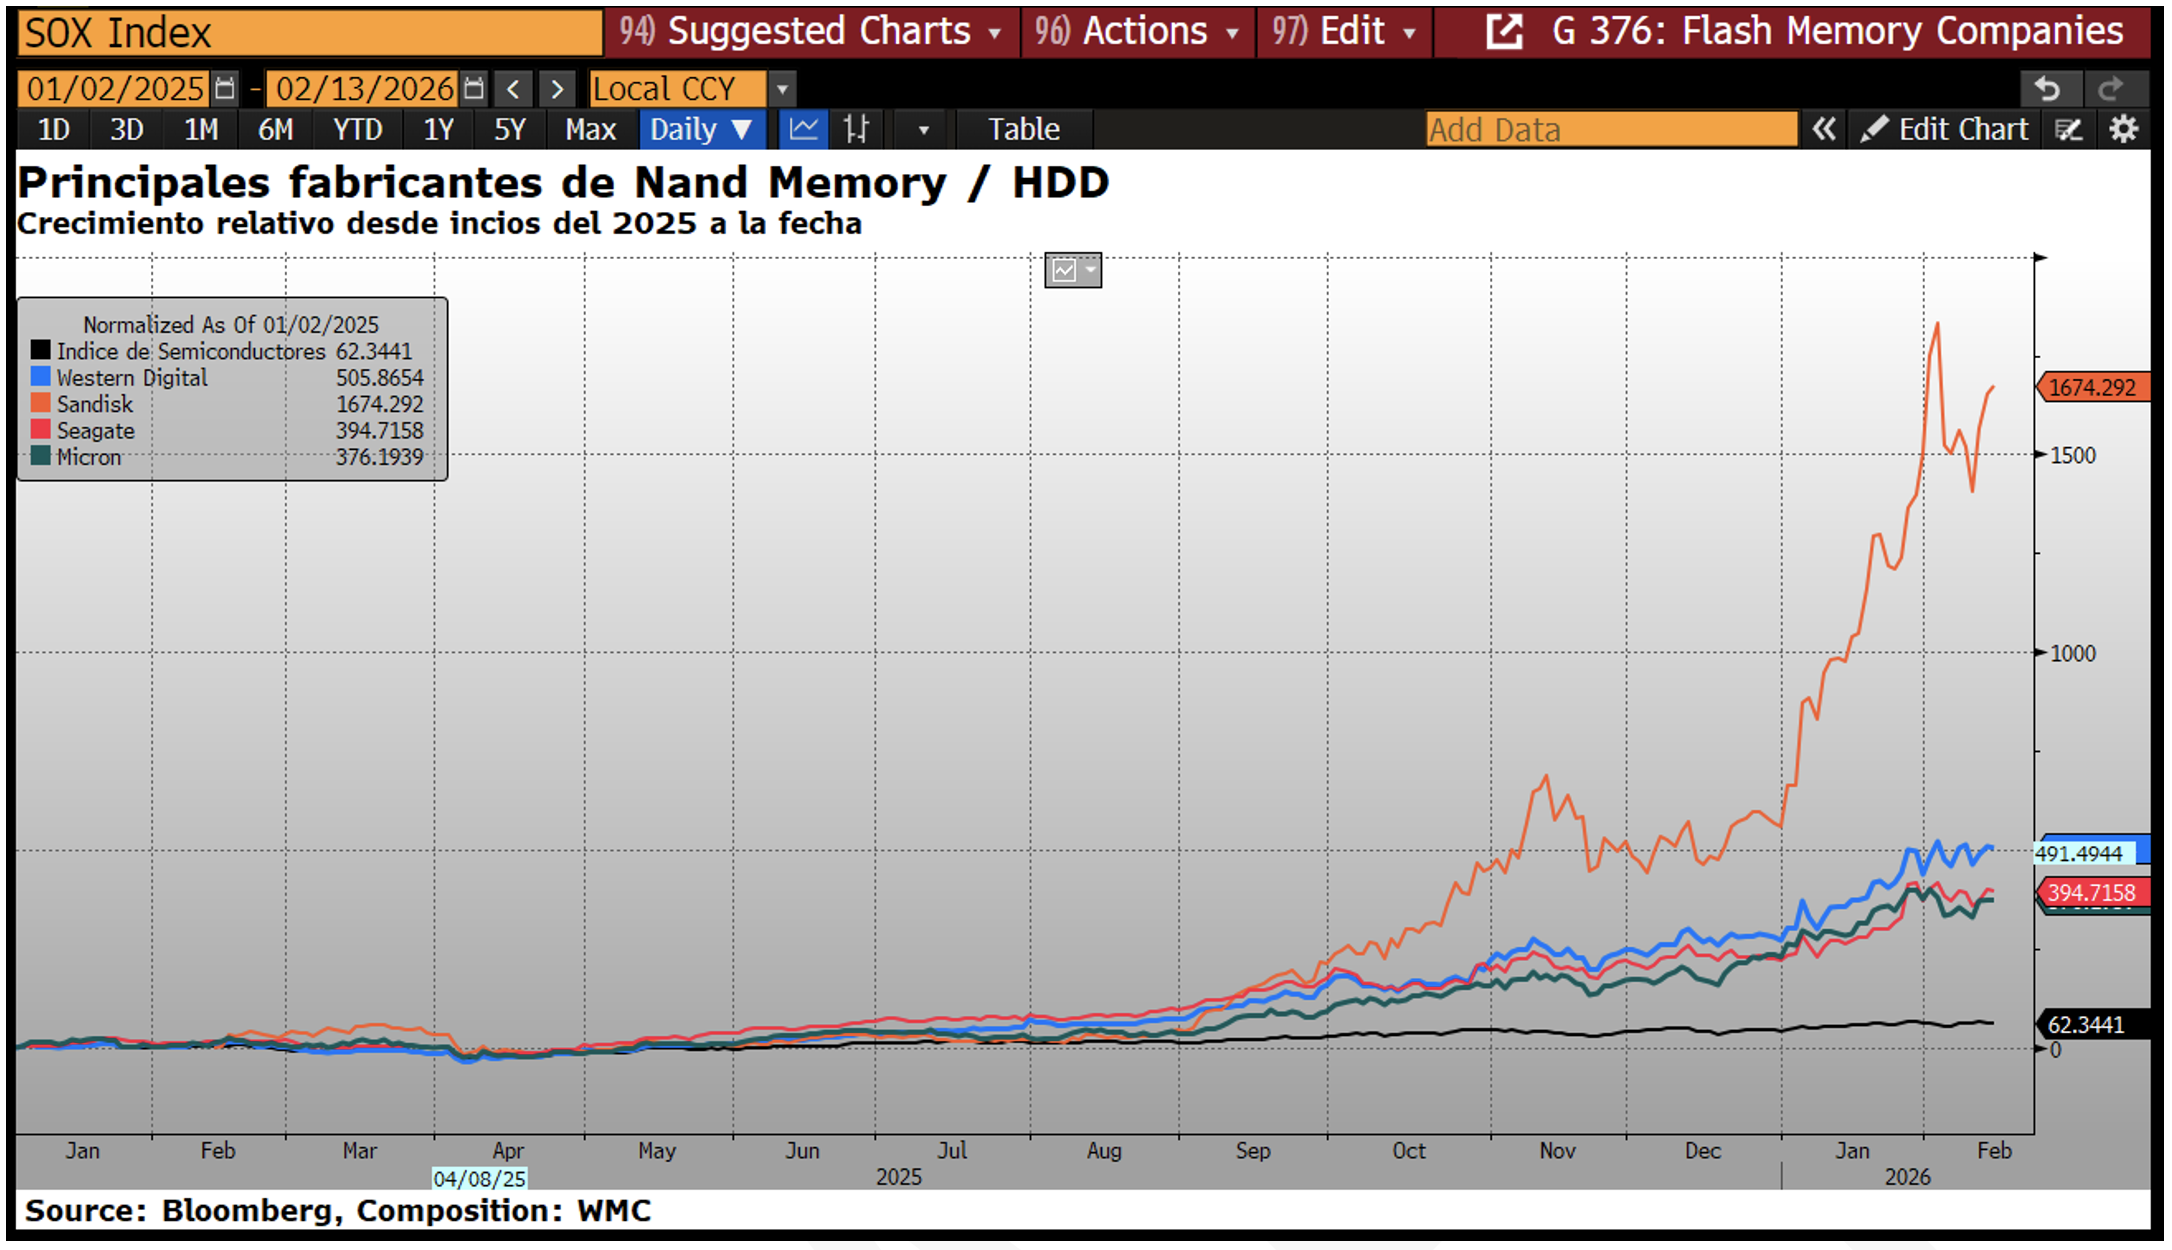Viewport: 2172px width, 1250px height.
Task: Toggle the Micron series in the legend
Action: coord(88,457)
